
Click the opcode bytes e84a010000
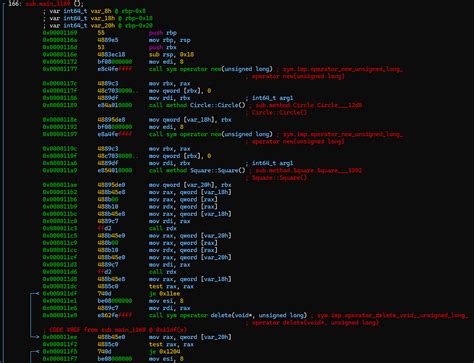pyautogui.click(x=115, y=105)
